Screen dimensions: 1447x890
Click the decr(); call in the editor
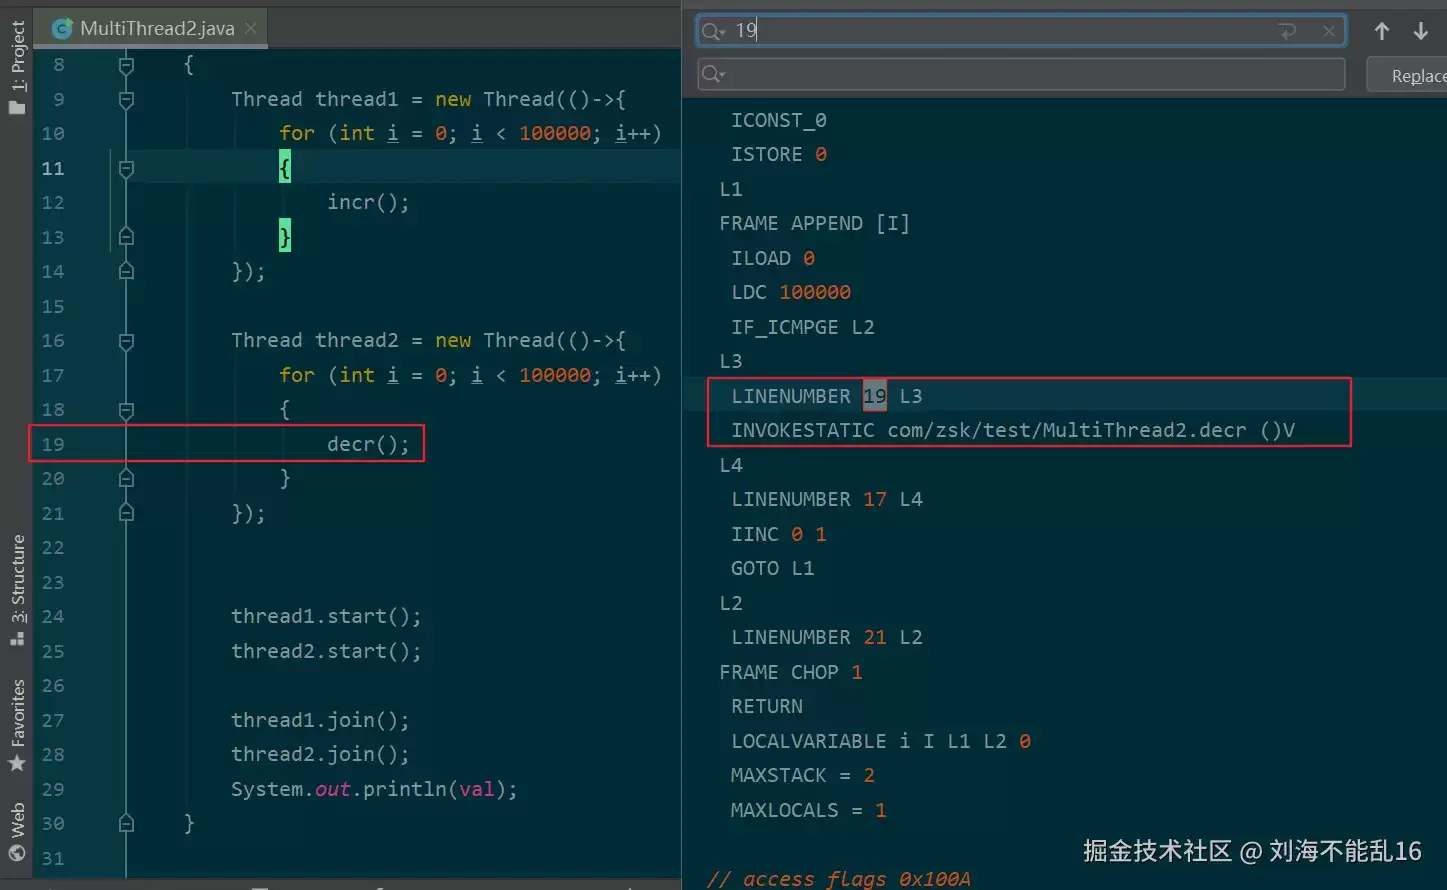368,444
